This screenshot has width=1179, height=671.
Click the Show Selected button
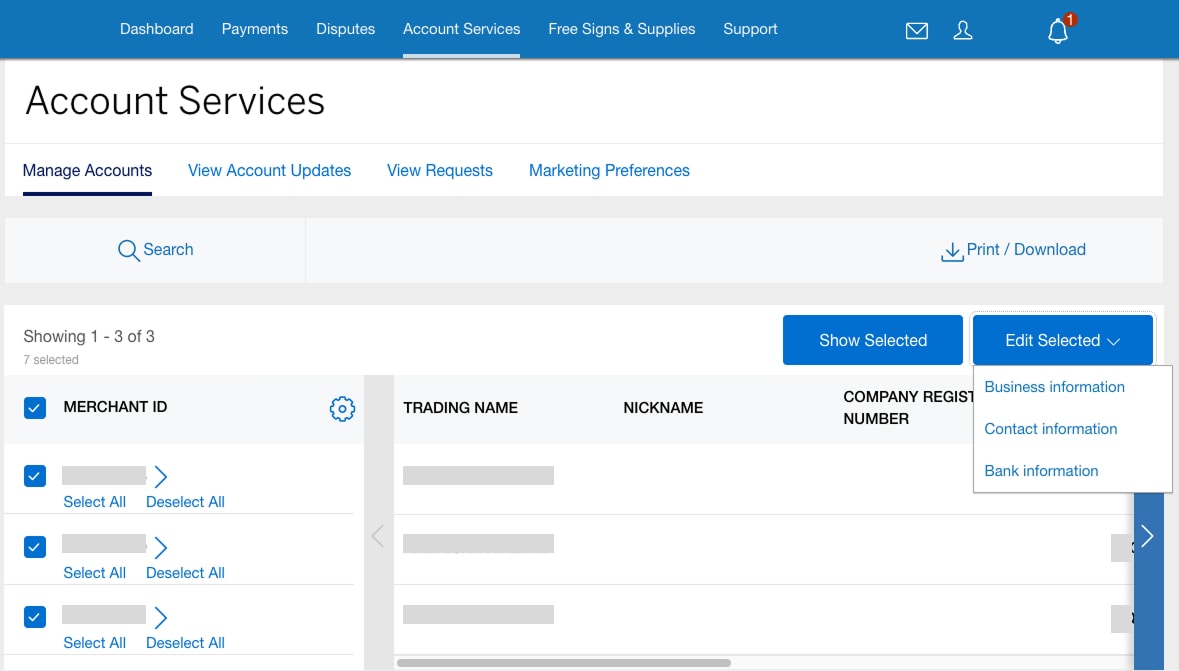coord(872,340)
